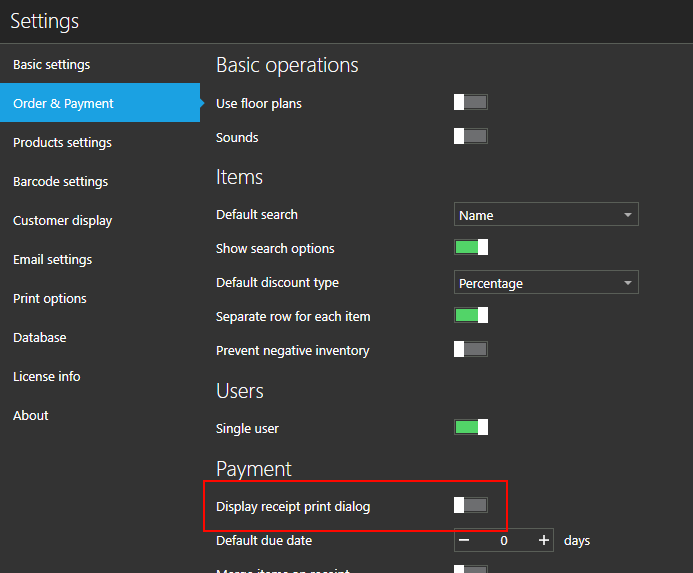Increase Default due date with plus

coord(544,540)
